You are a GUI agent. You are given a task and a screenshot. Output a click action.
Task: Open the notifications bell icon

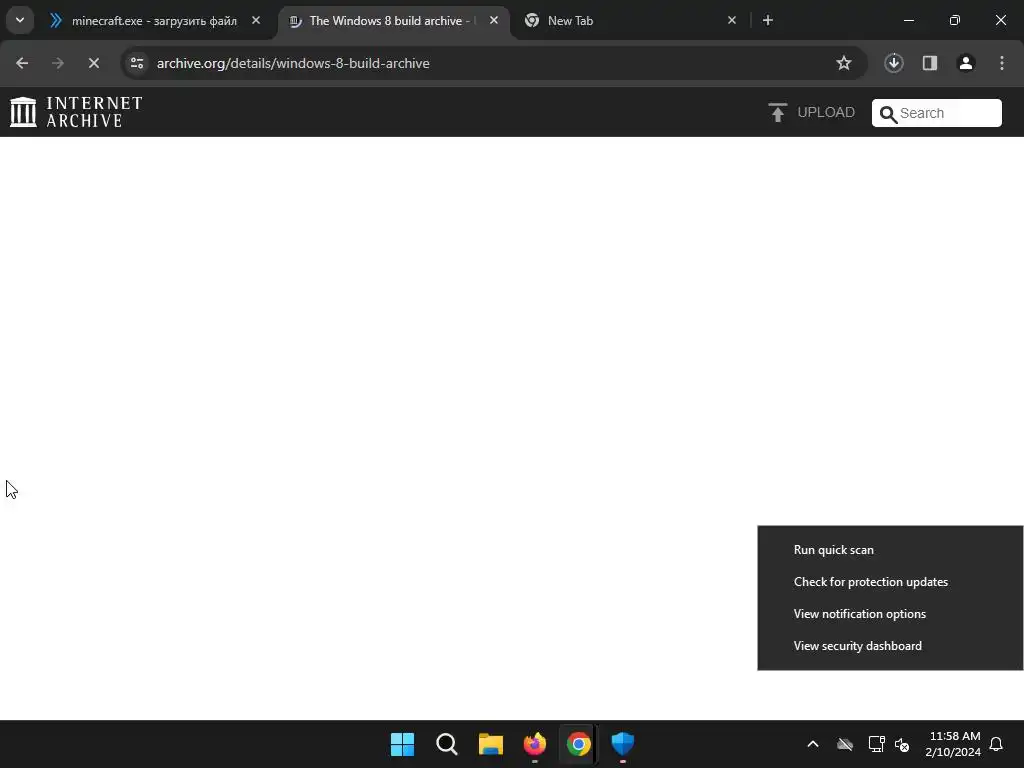tap(997, 744)
